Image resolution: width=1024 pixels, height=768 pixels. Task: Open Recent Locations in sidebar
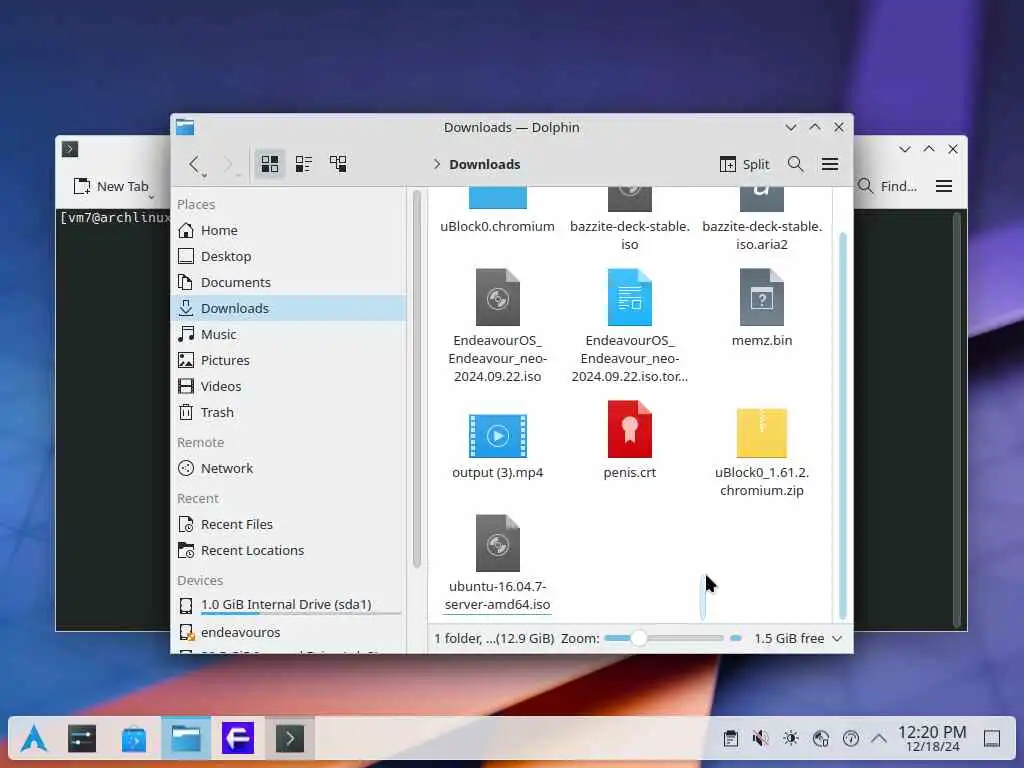(288, 551)
